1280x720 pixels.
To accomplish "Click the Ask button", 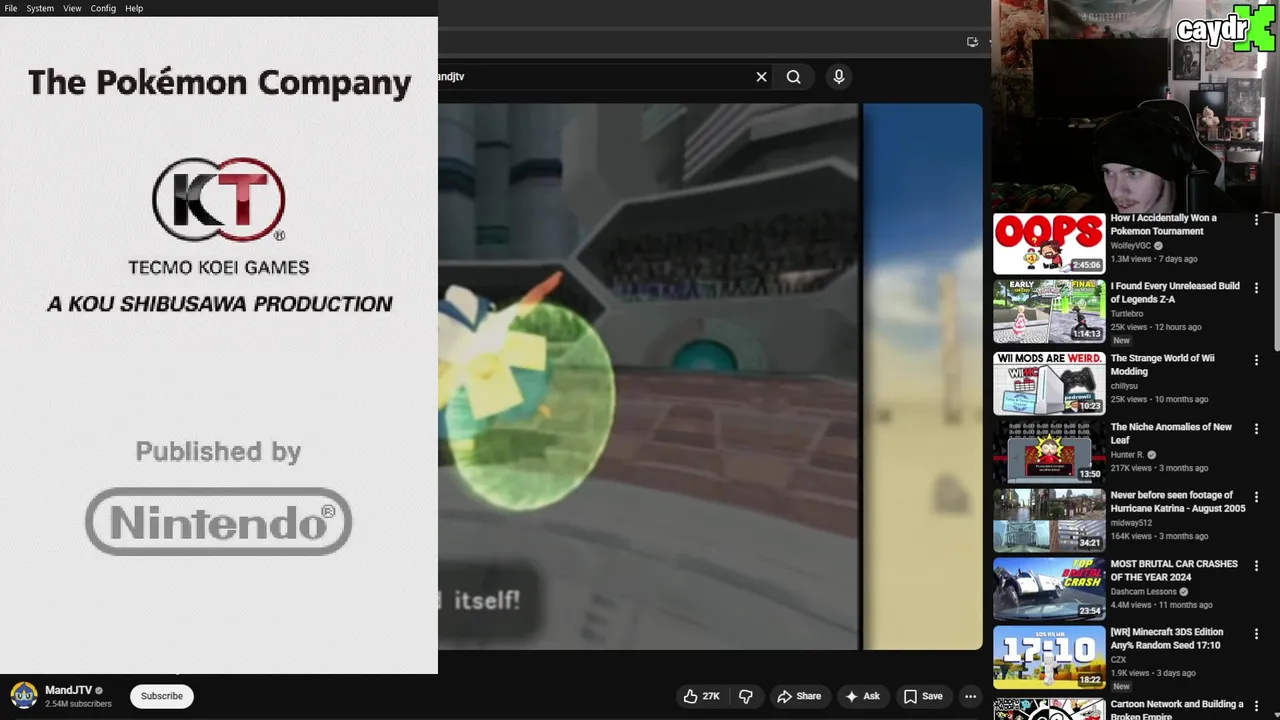I will click(862, 696).
